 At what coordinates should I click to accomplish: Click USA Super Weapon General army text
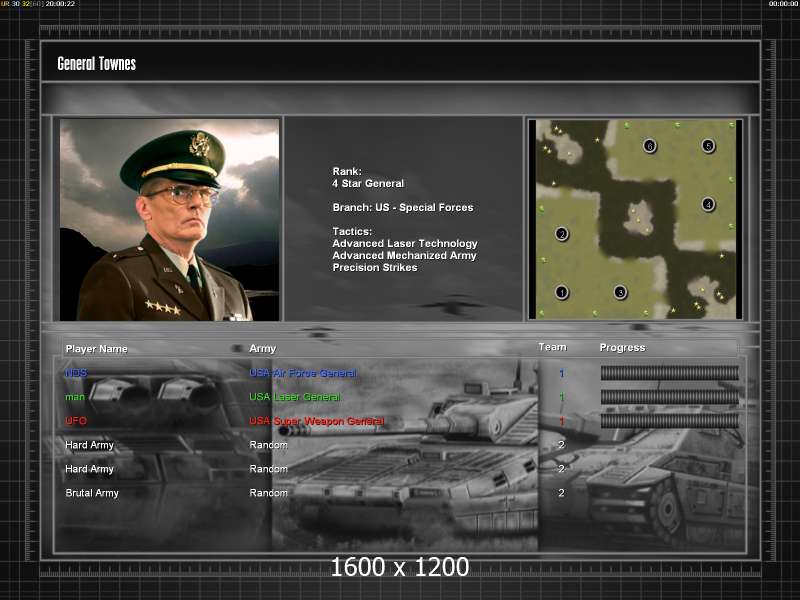[316, 421]
